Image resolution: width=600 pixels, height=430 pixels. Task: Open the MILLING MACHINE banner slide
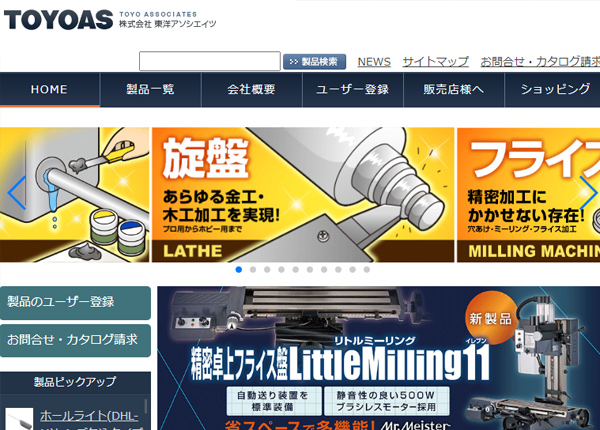click(x=528, y=195)
